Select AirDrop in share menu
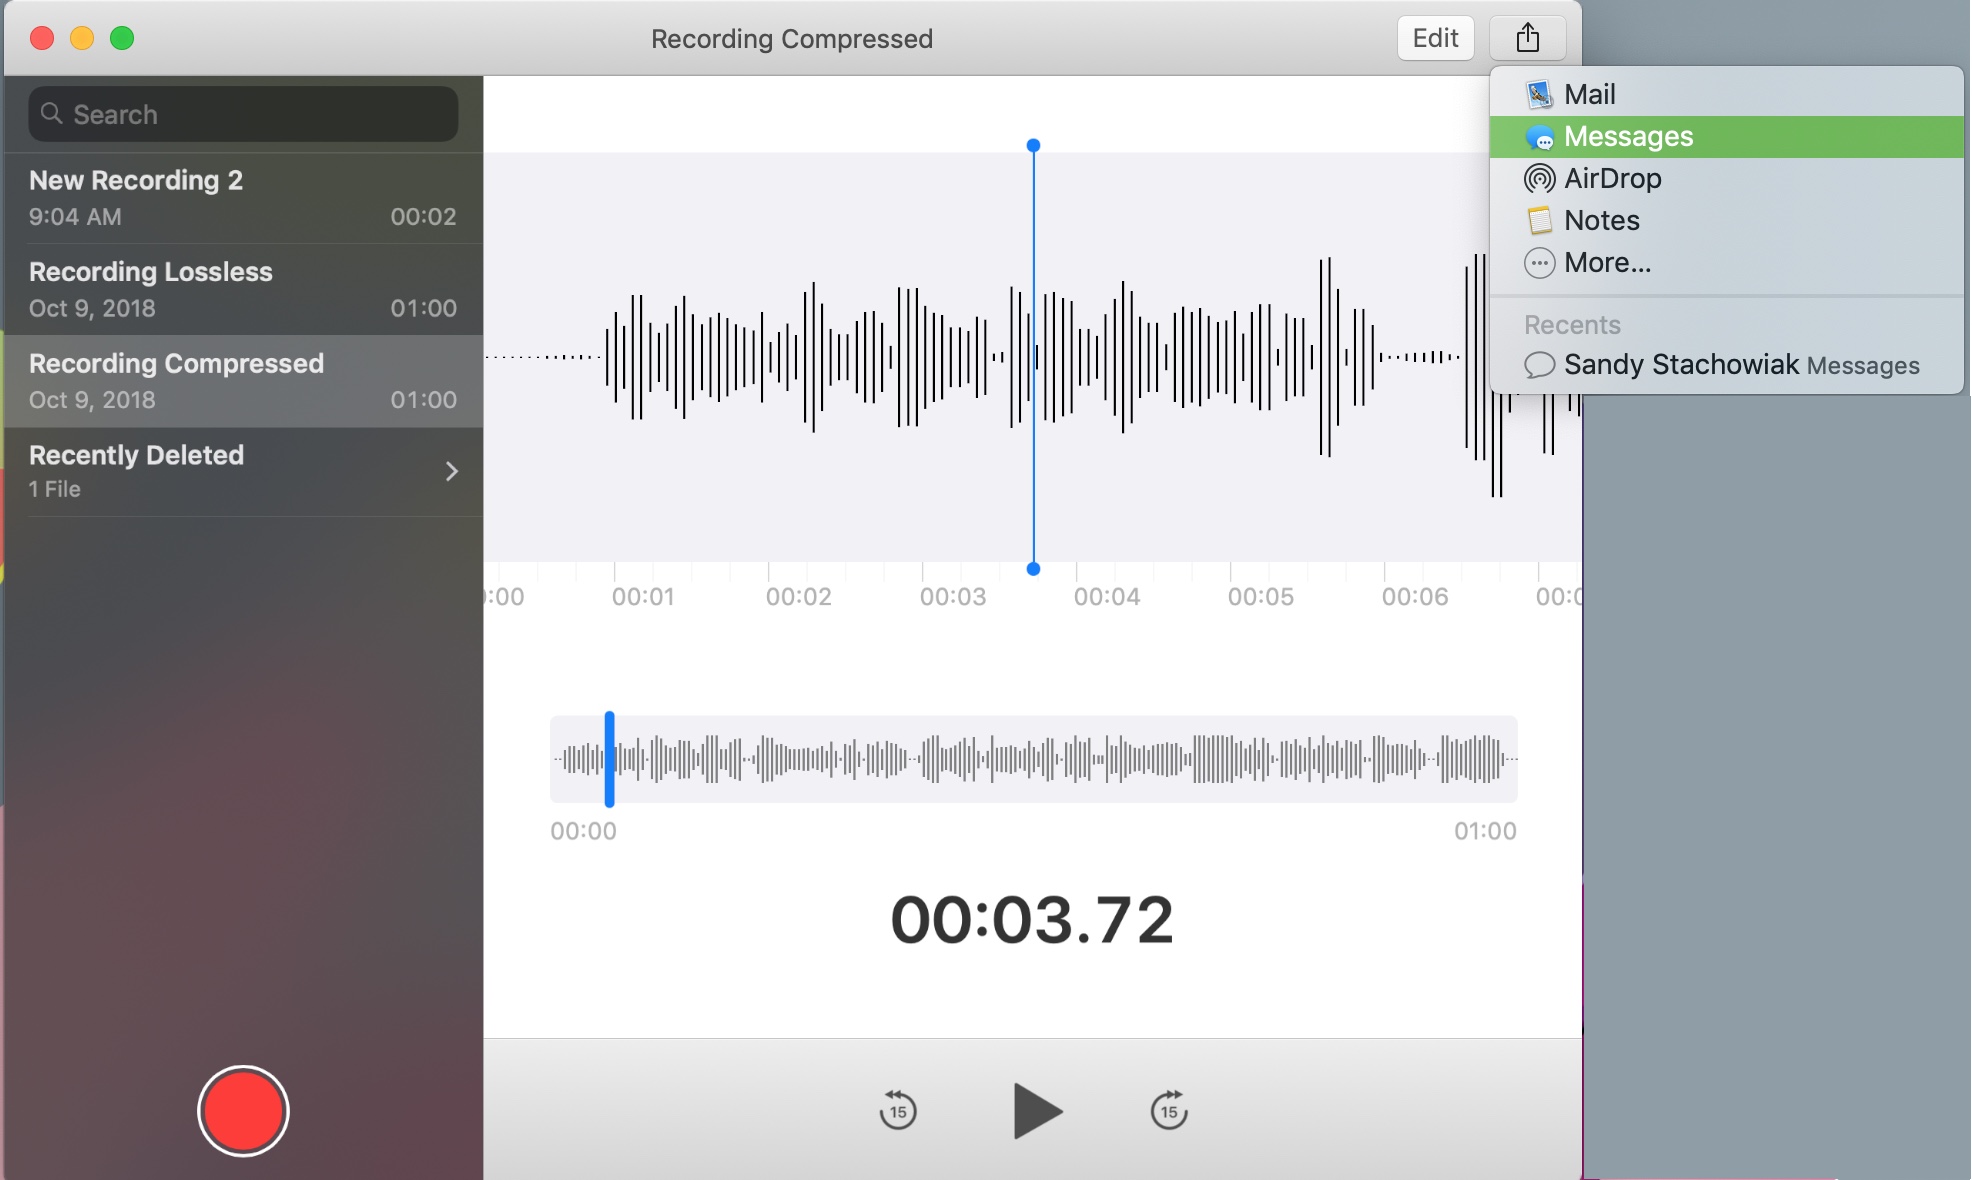 (1726, 179)
